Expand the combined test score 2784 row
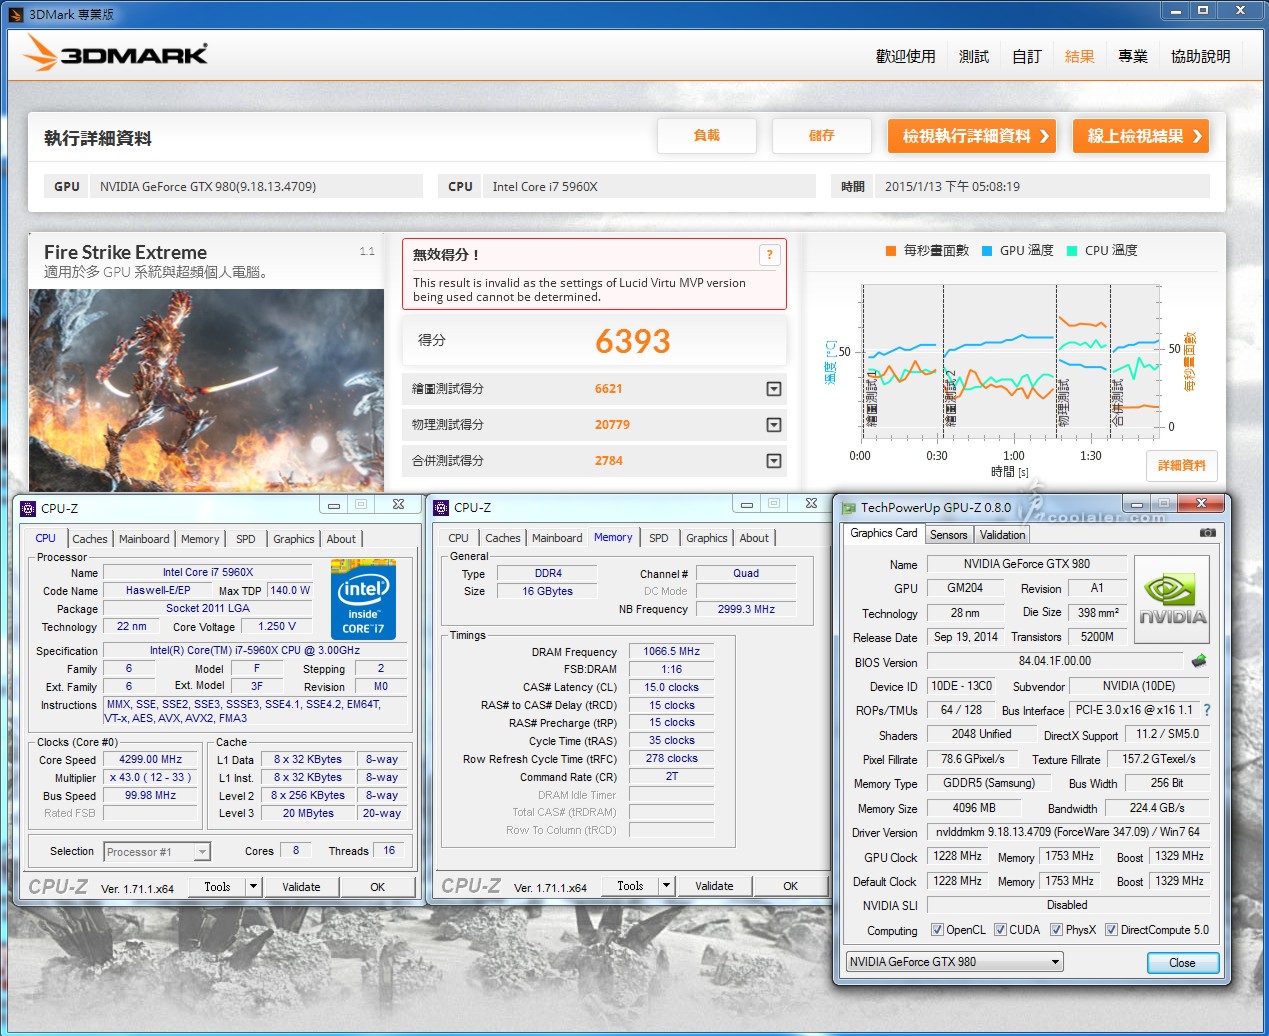1269x1036 pixels. tap(774, 461)
